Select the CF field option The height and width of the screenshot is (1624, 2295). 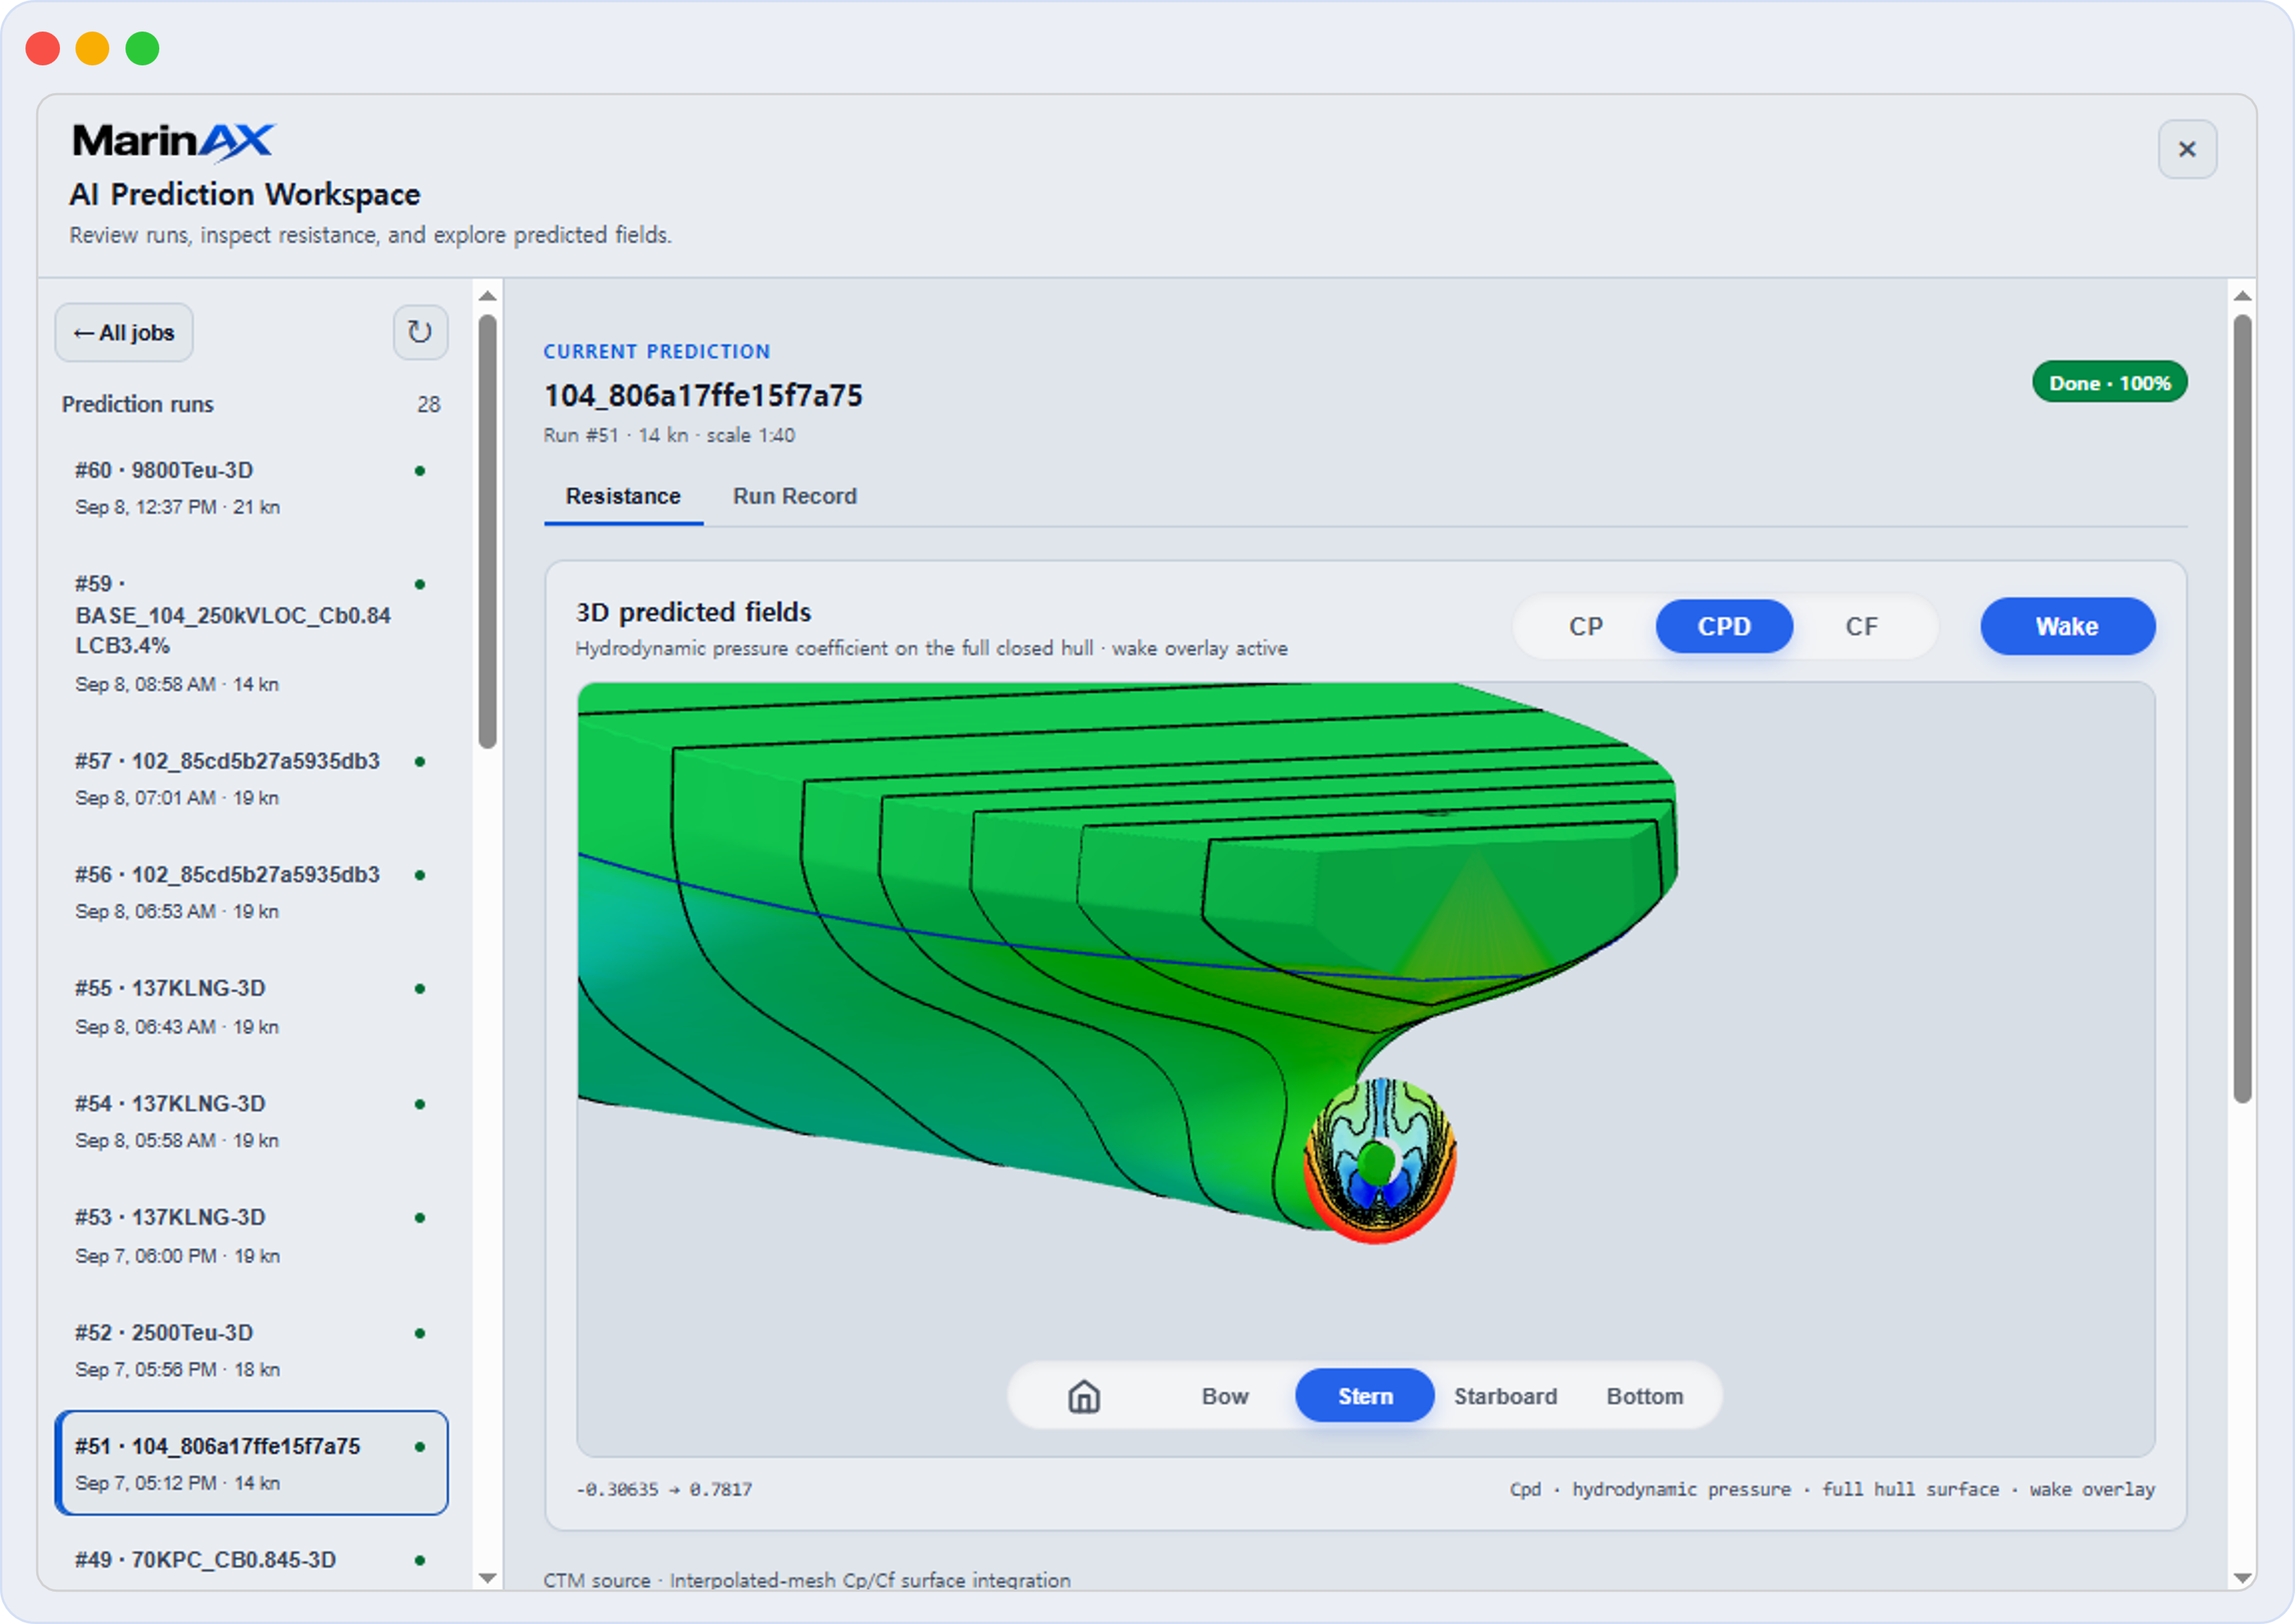tap(1861, 627)
